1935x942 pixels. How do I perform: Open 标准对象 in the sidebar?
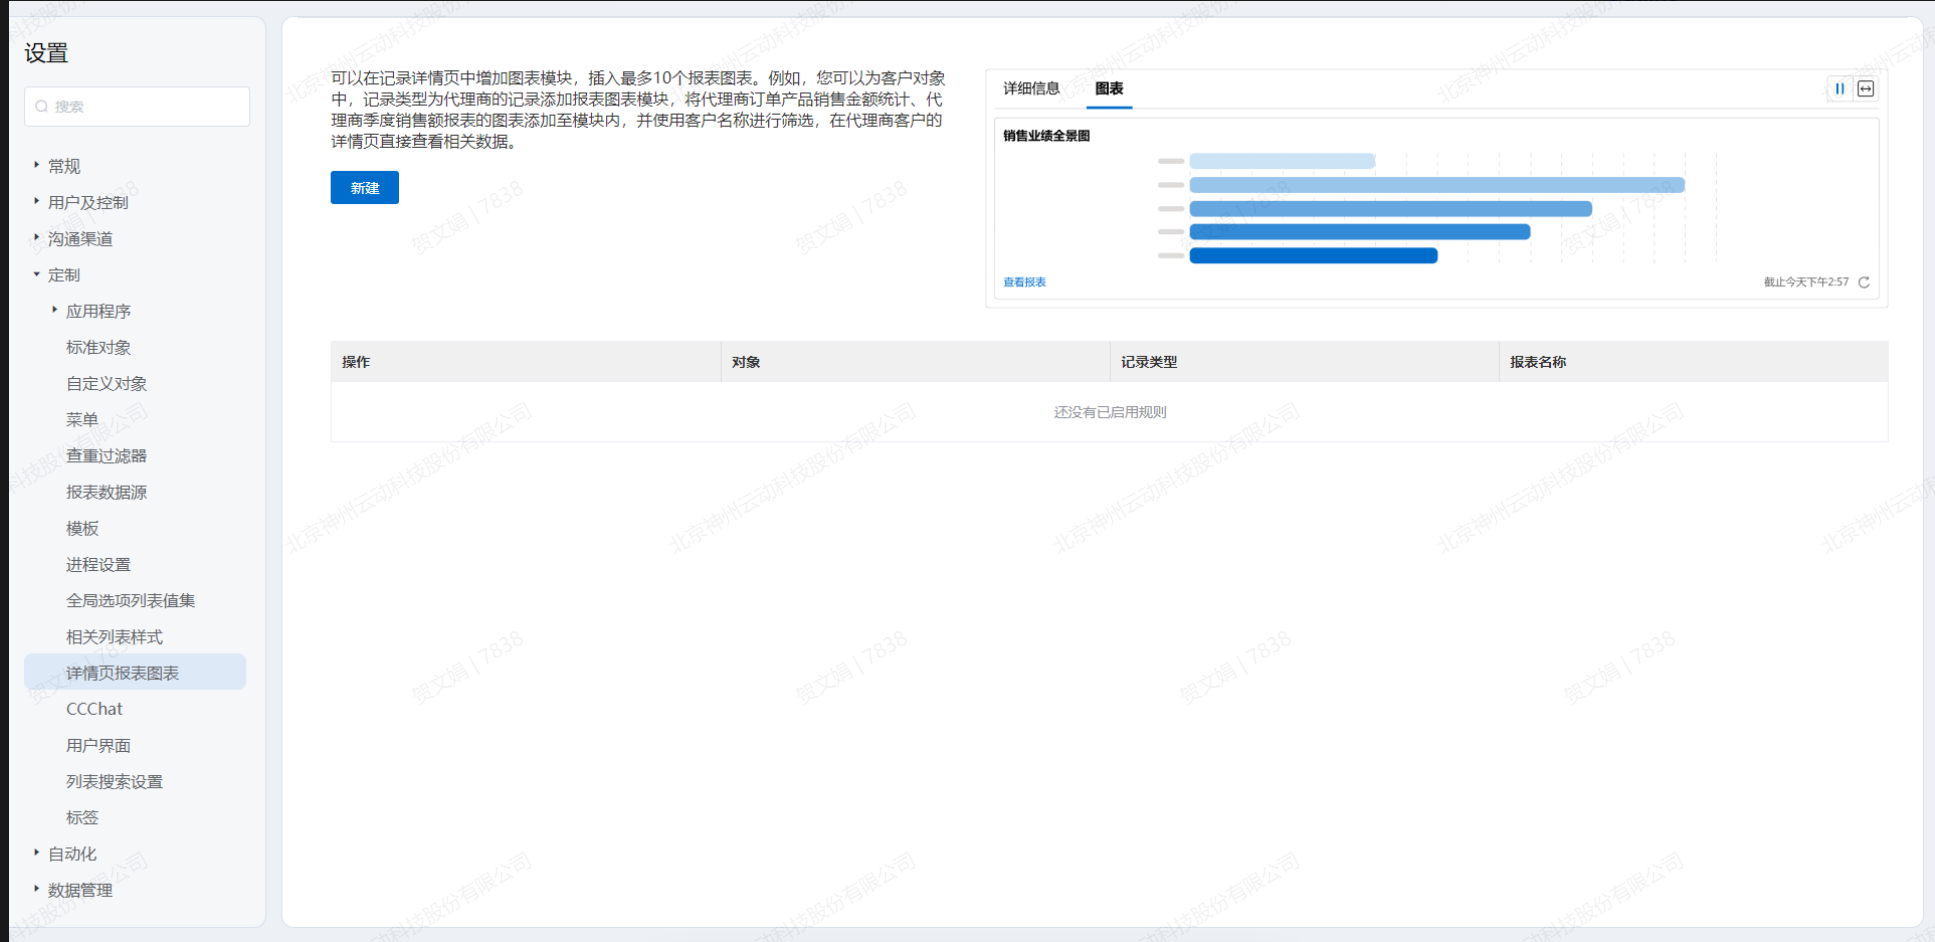pos(98,347)
